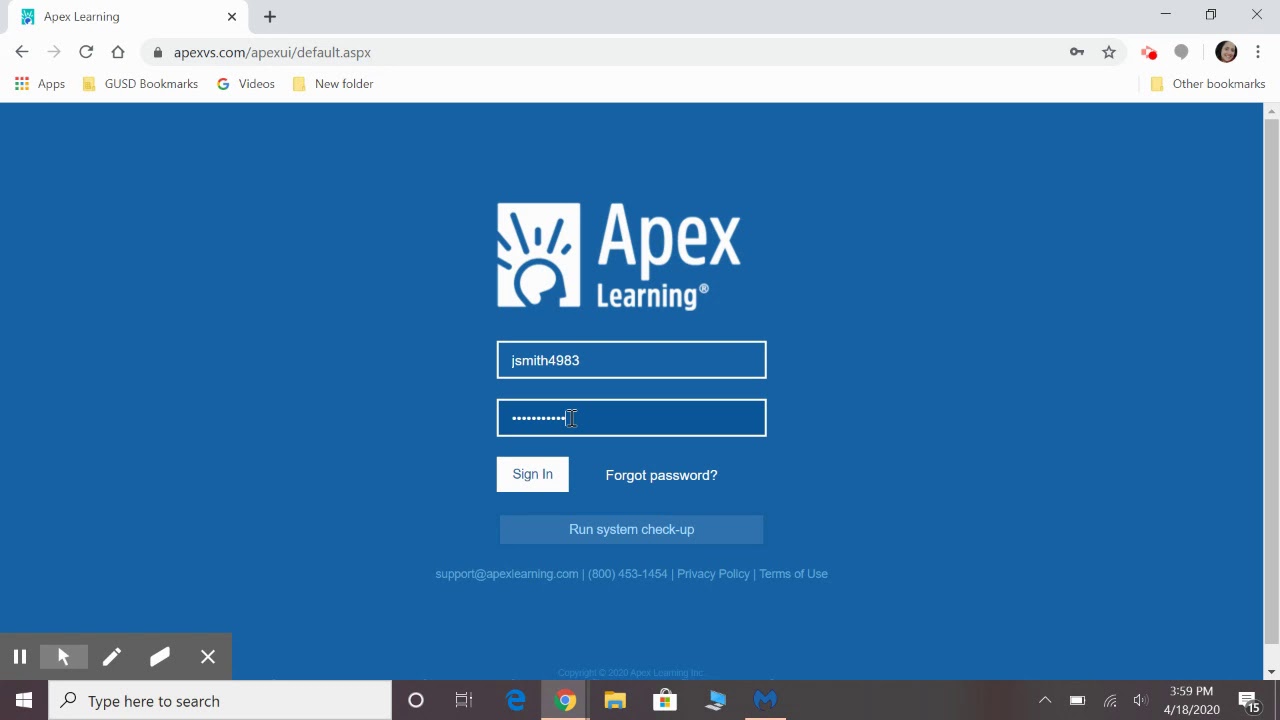Open Microsoft Store from the taskbar

(665, 701)
